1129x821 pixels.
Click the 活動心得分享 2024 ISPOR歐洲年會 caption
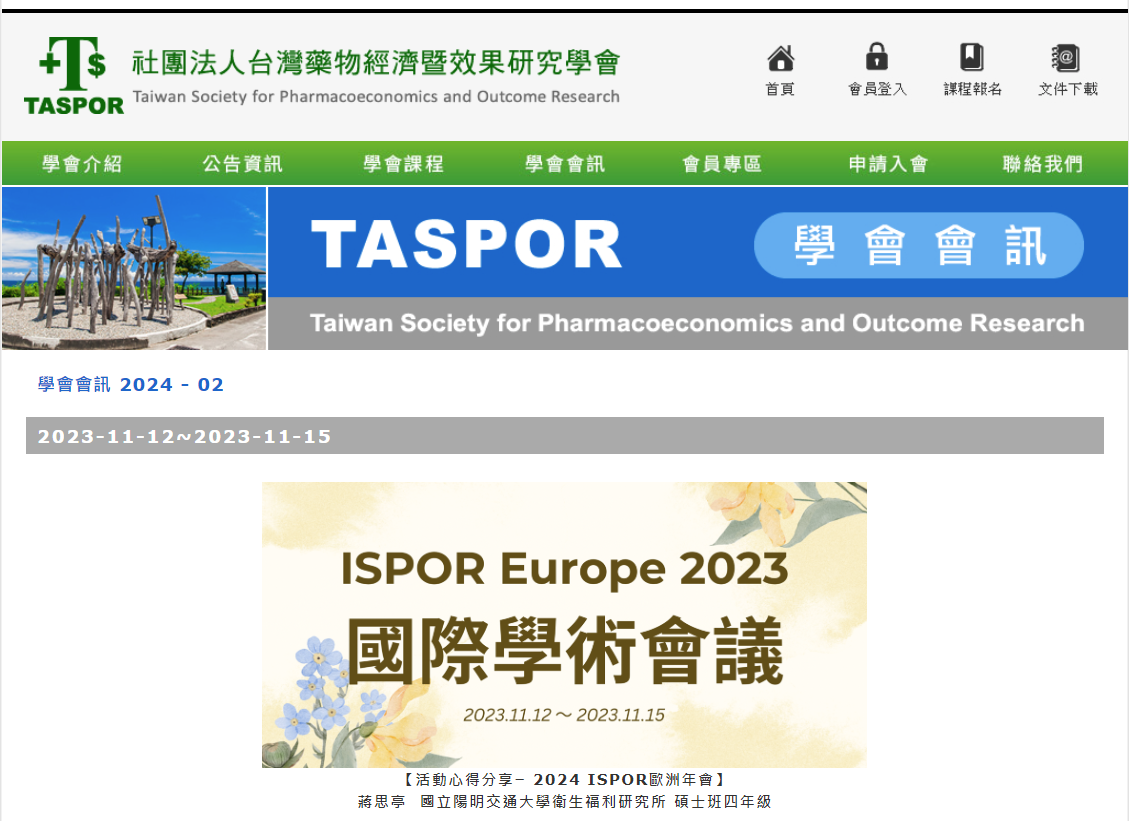point(564,779)
